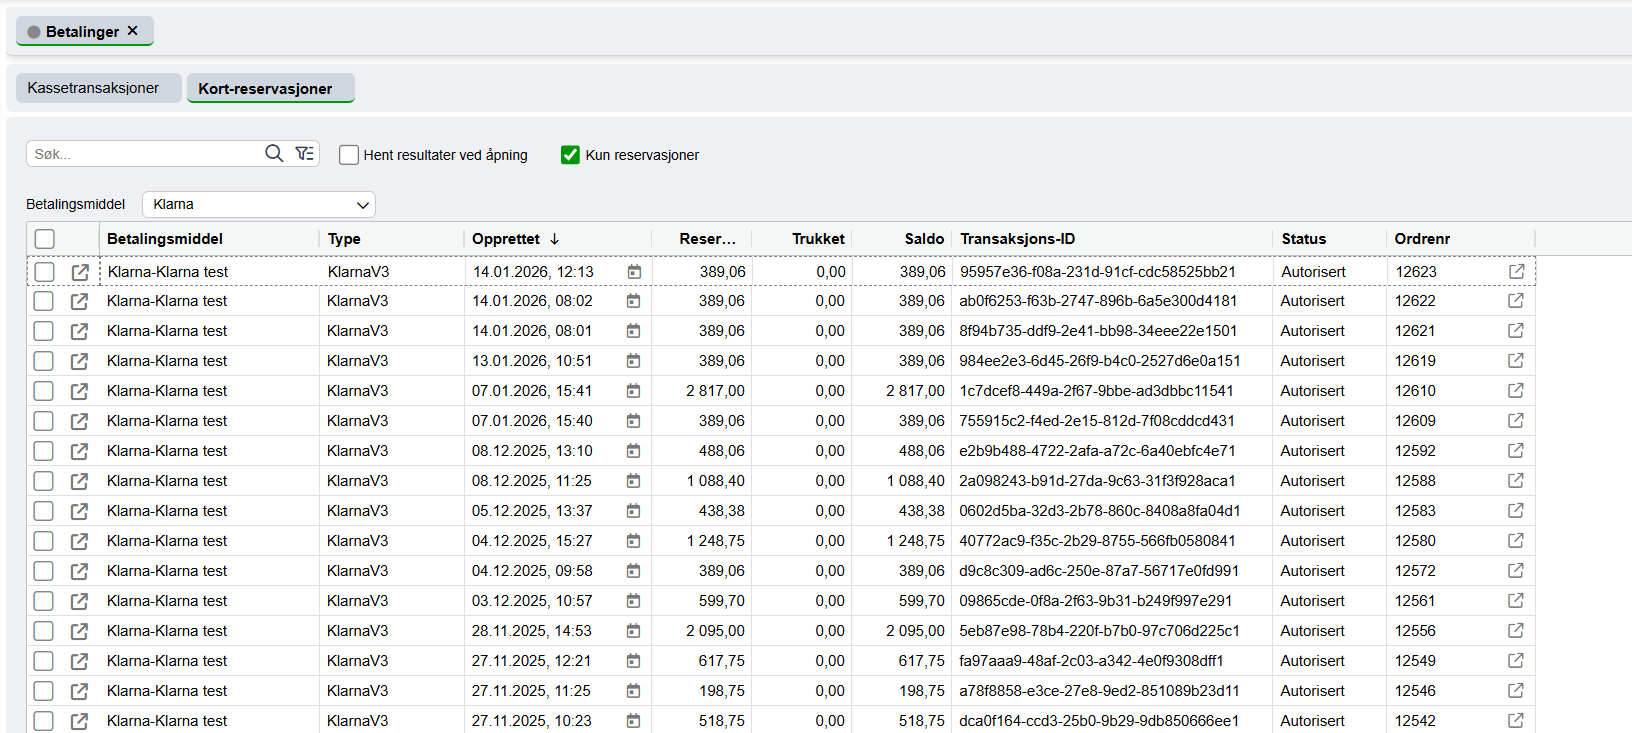Uncheck Kun reservasjoner checkbox
This screenshot has height=733, width=1632.
[x=570, y=155]
